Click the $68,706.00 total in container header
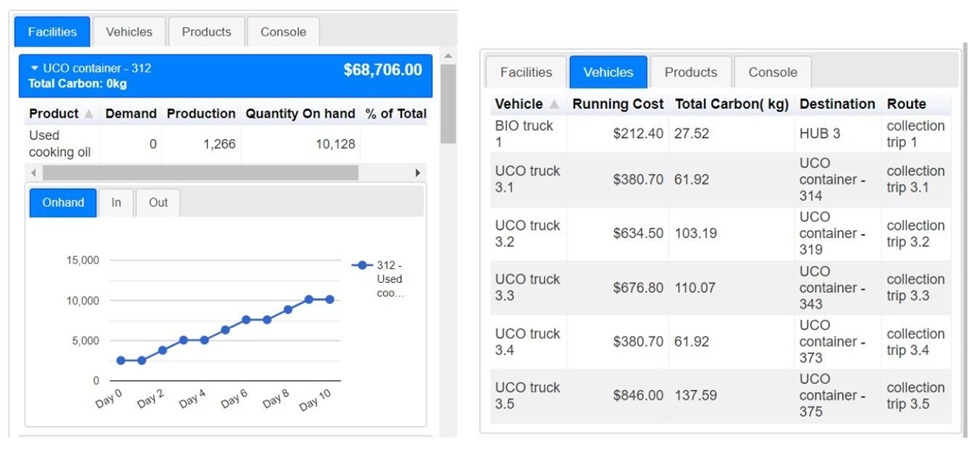 pyautogui.click(x=382, y=70)
